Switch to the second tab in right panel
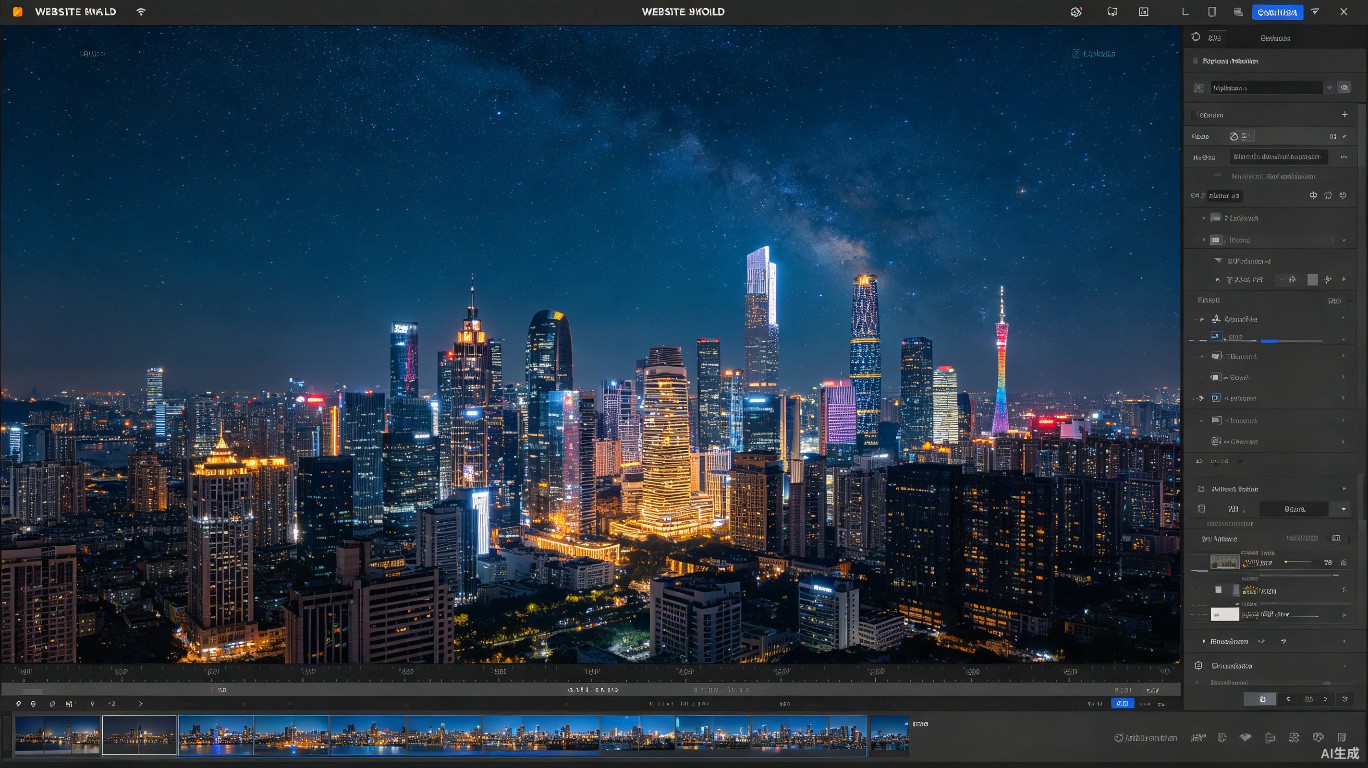Image resolution: width=1368 pixels, height=768 pixels. point(1275,38)
